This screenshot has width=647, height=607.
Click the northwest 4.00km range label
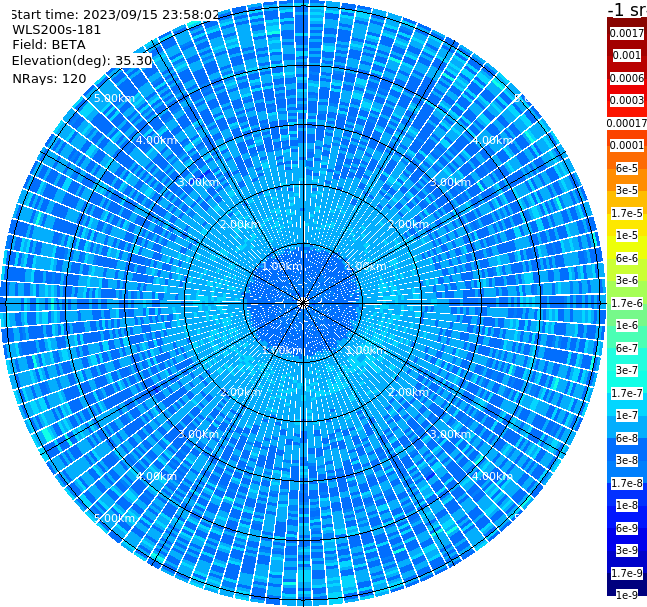pos(156,140)
